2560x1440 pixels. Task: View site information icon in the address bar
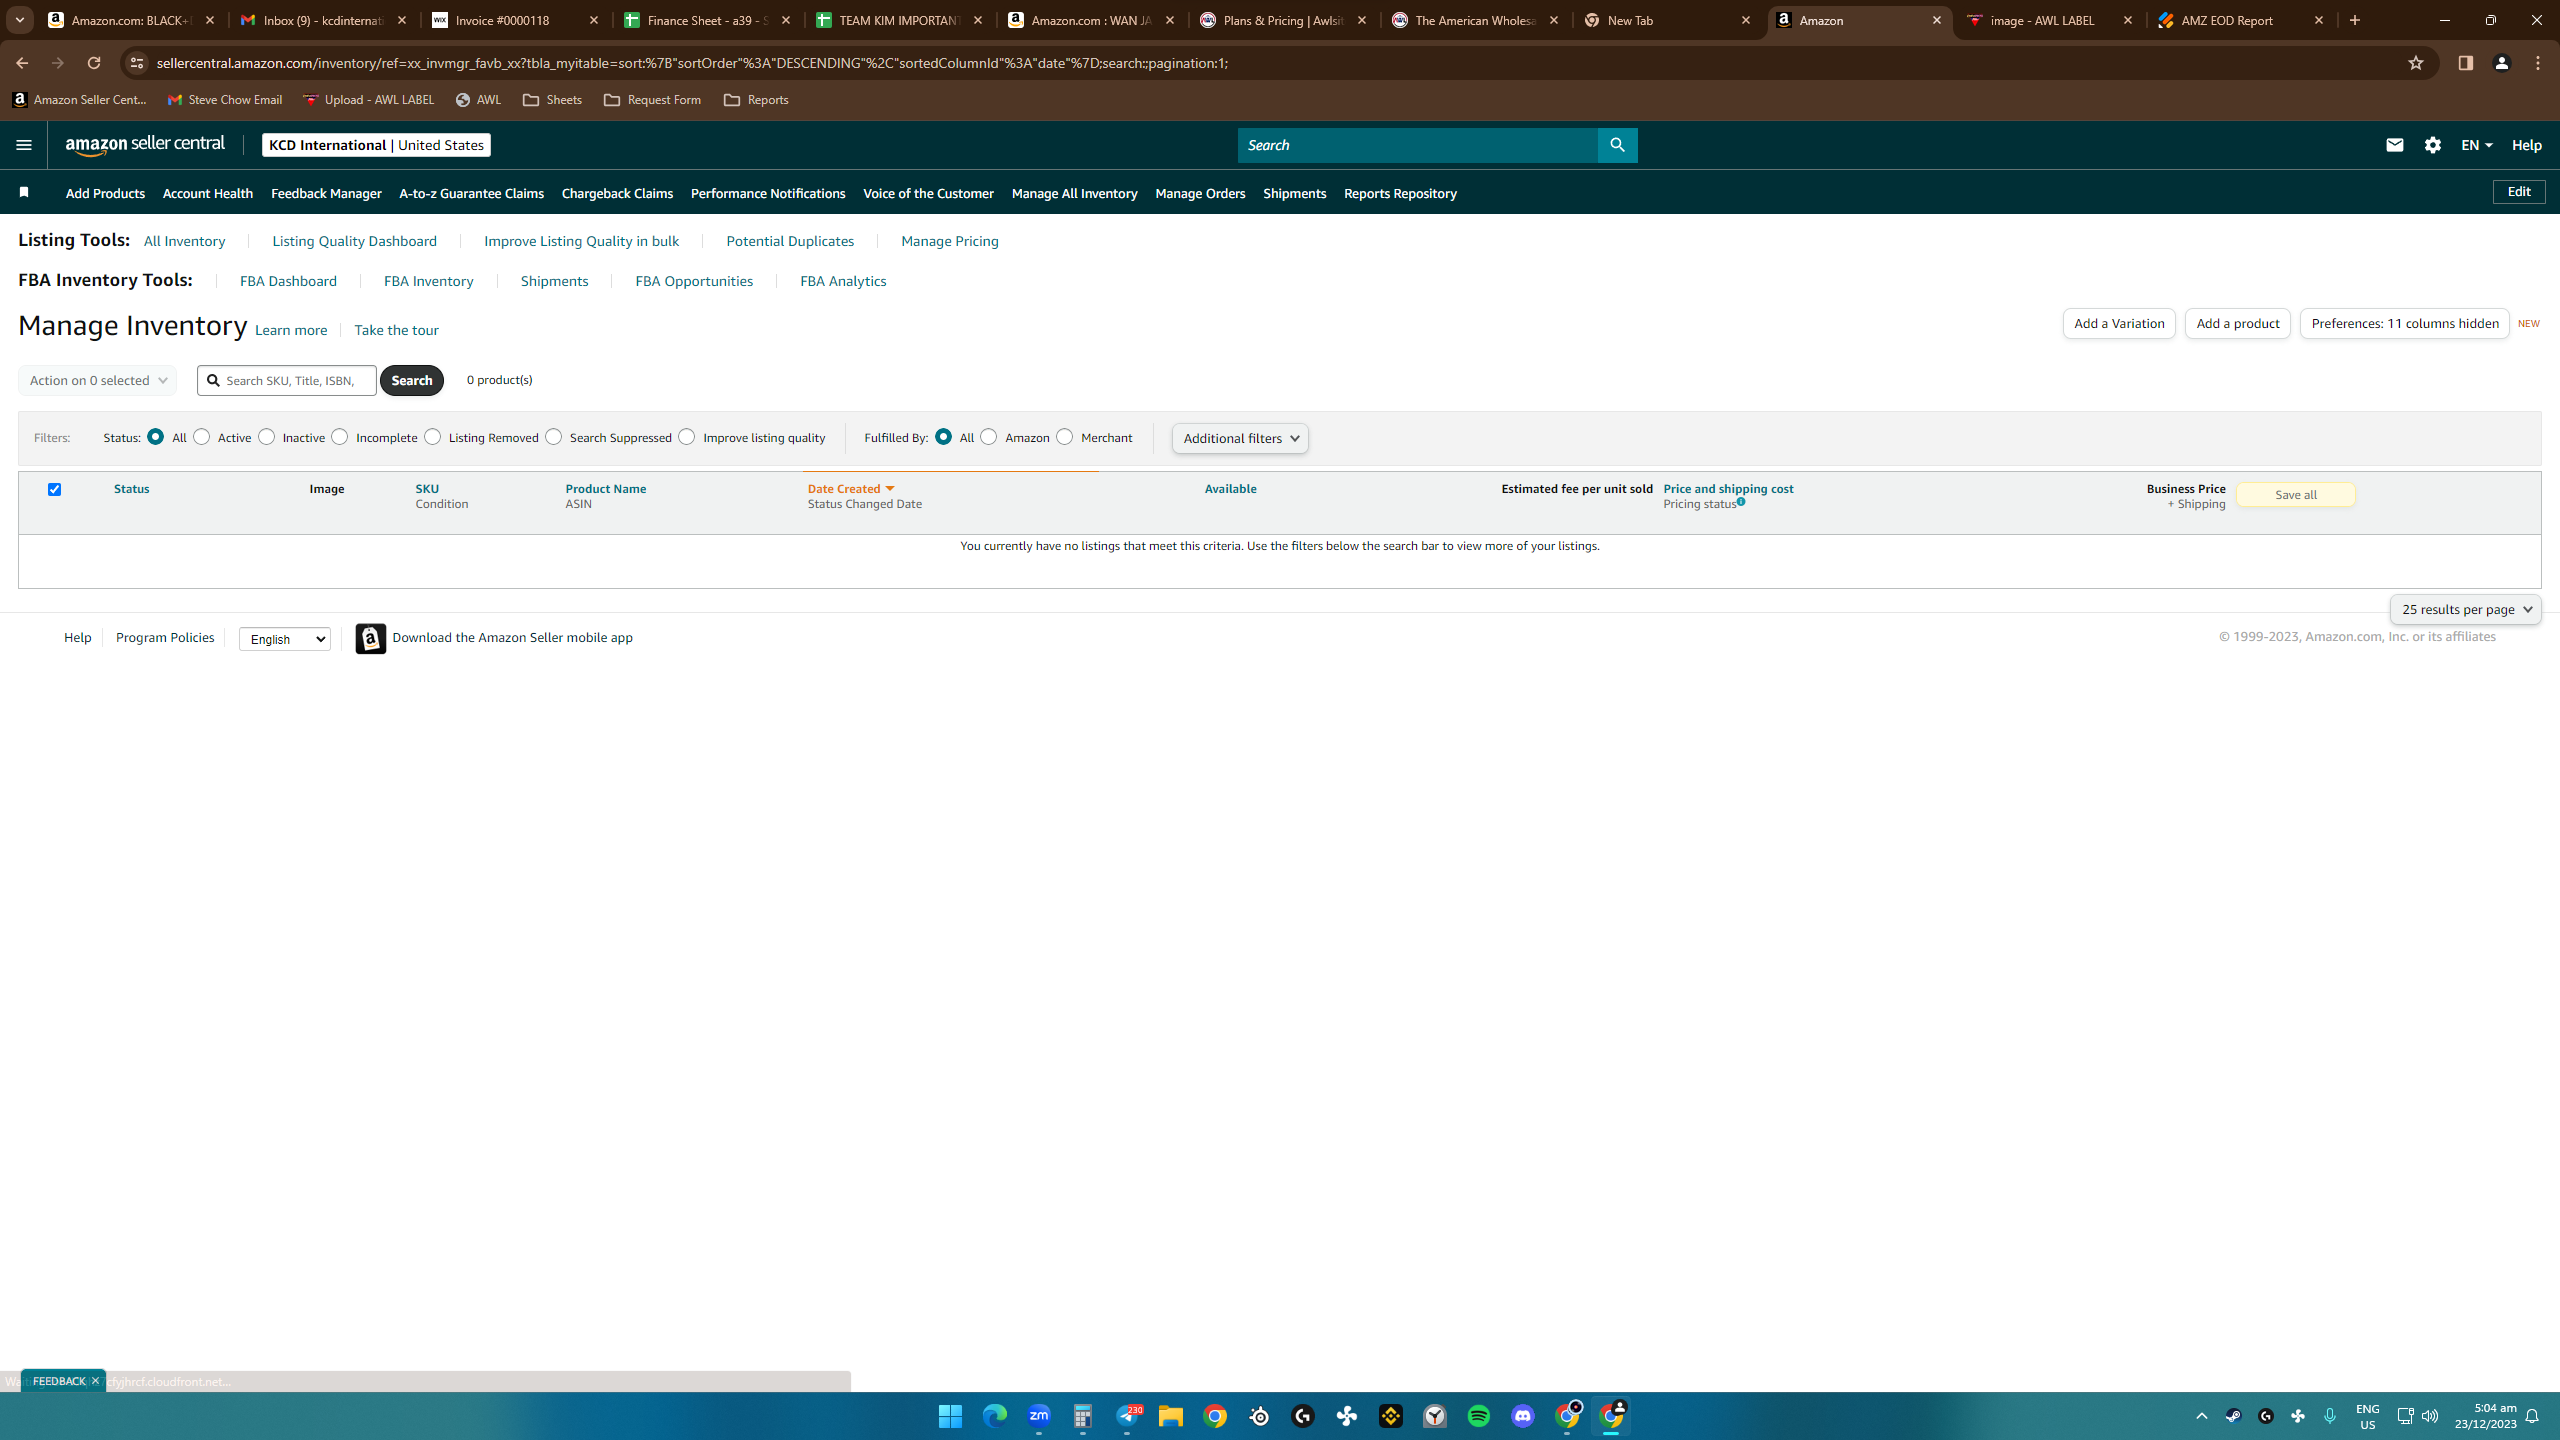click(137, 63)
